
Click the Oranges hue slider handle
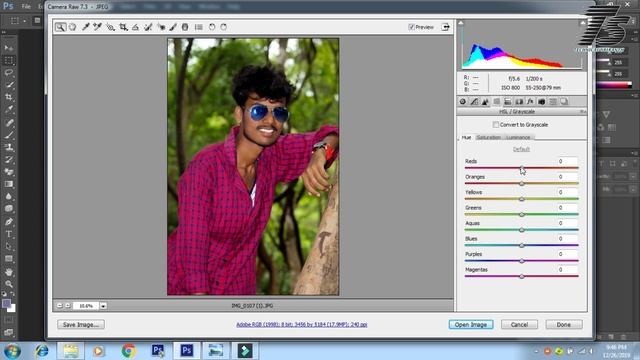tap(522, 183)
